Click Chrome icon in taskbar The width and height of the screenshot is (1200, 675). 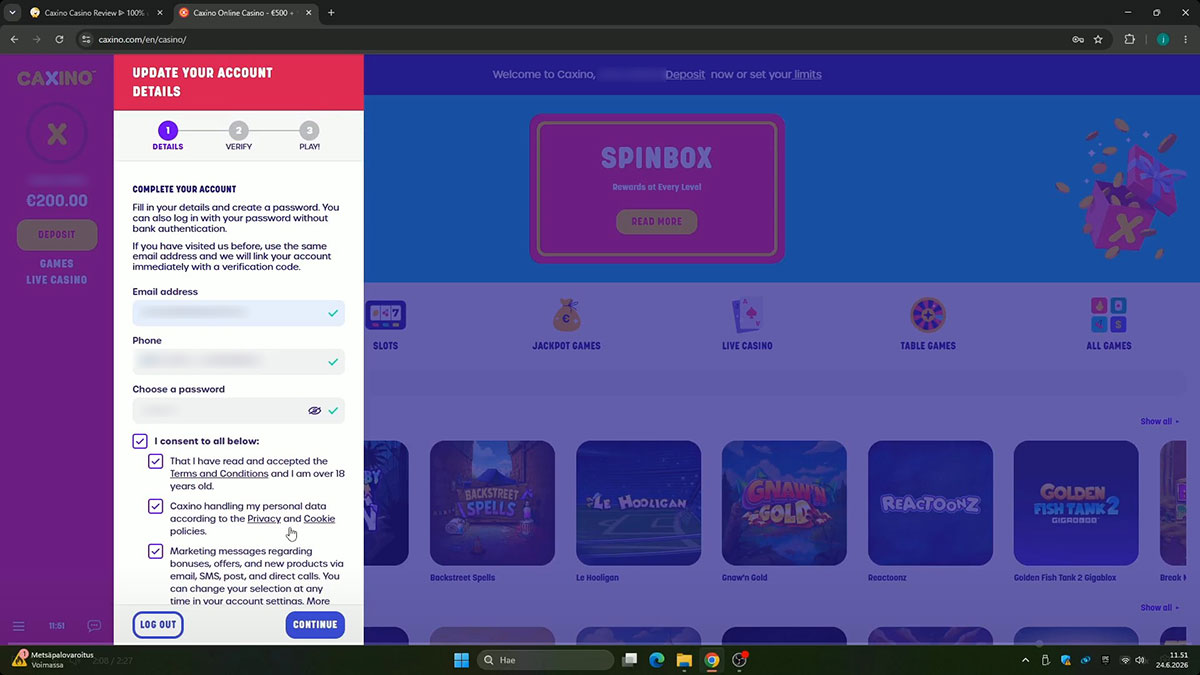click(x=712, y=660)
